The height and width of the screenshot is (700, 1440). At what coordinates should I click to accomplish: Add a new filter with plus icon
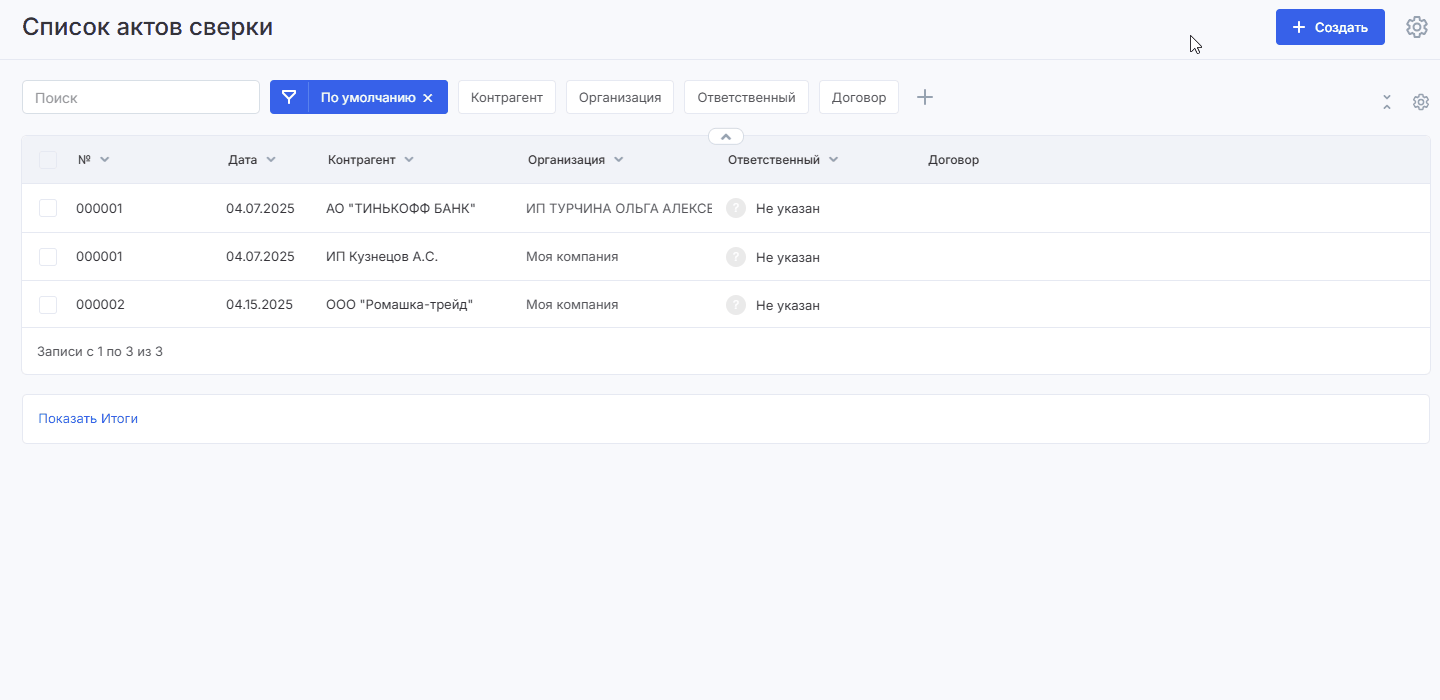925,97
